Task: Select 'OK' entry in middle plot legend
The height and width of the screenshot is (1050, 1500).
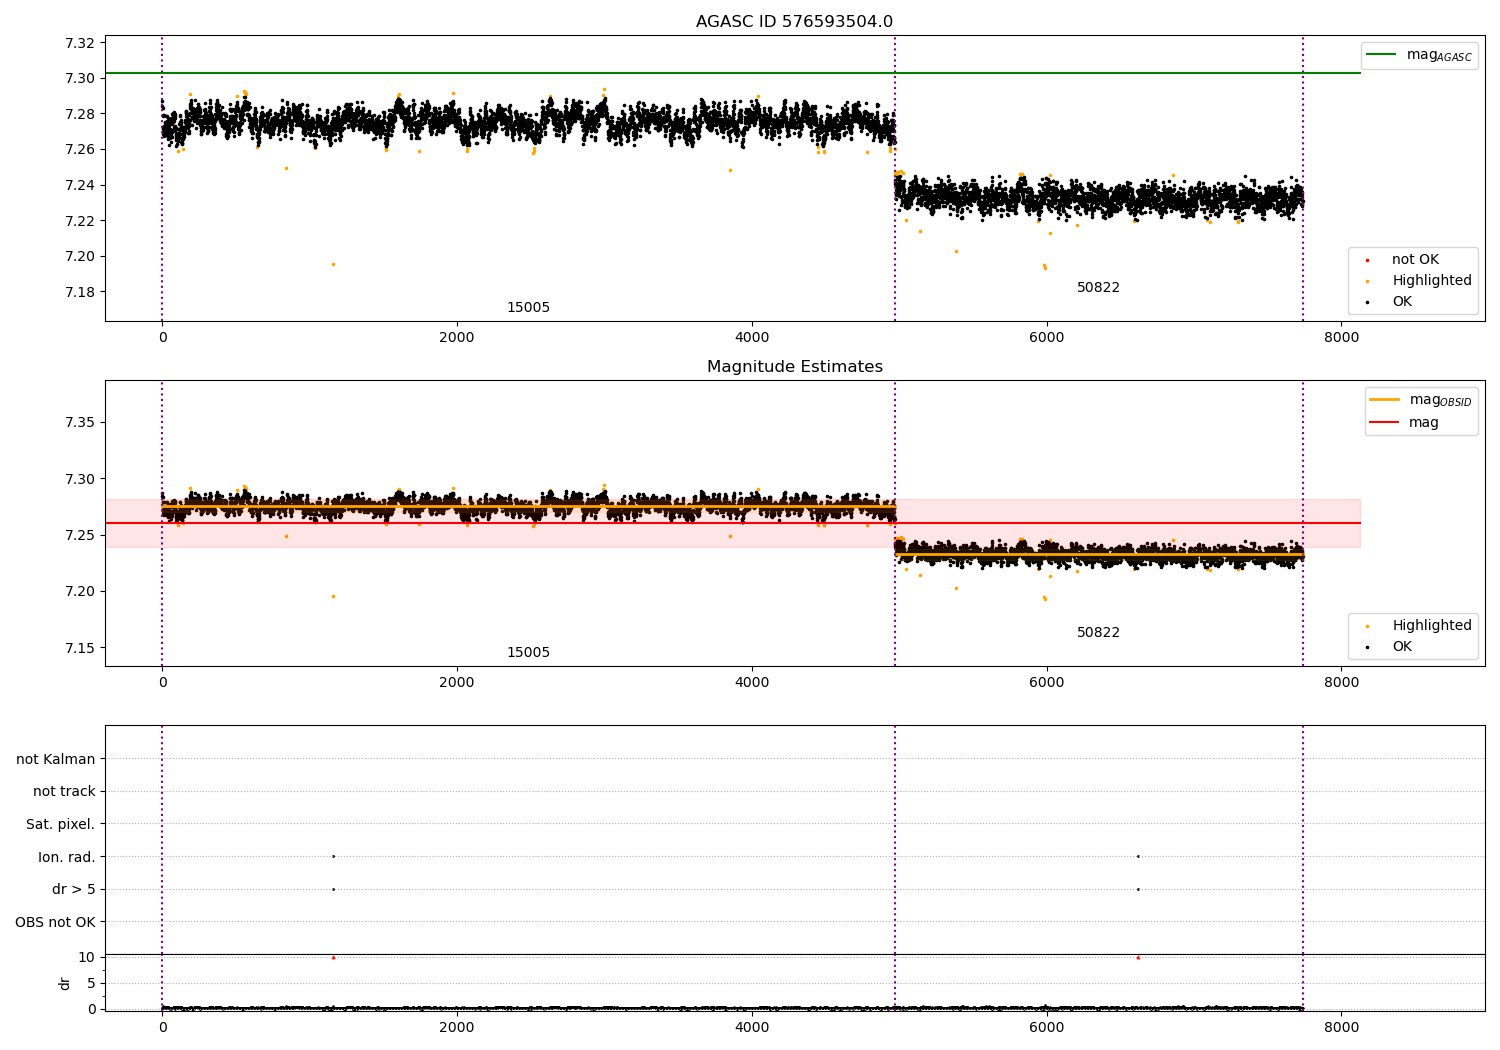Action: [x=1402, y=647]
